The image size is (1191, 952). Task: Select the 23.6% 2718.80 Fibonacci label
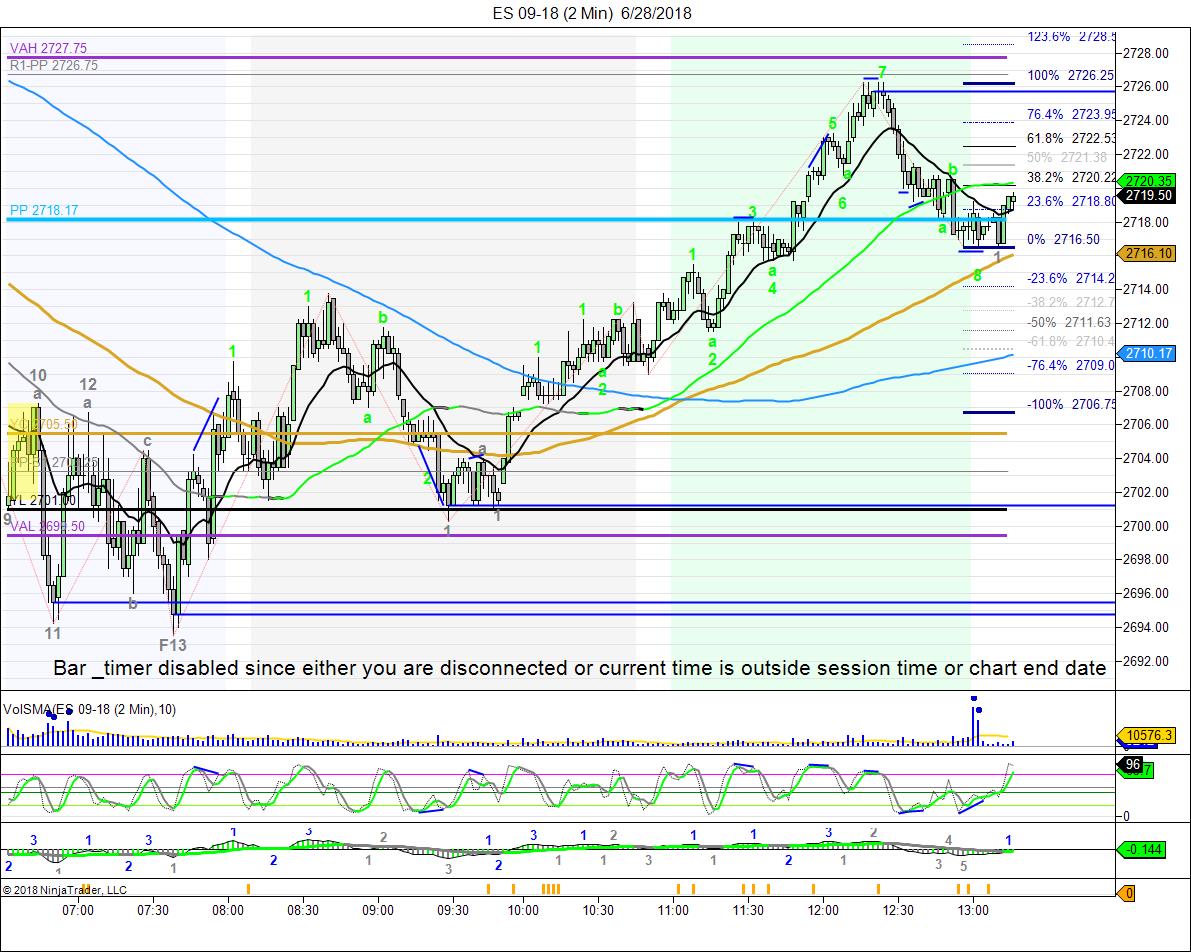(1072, 201)
